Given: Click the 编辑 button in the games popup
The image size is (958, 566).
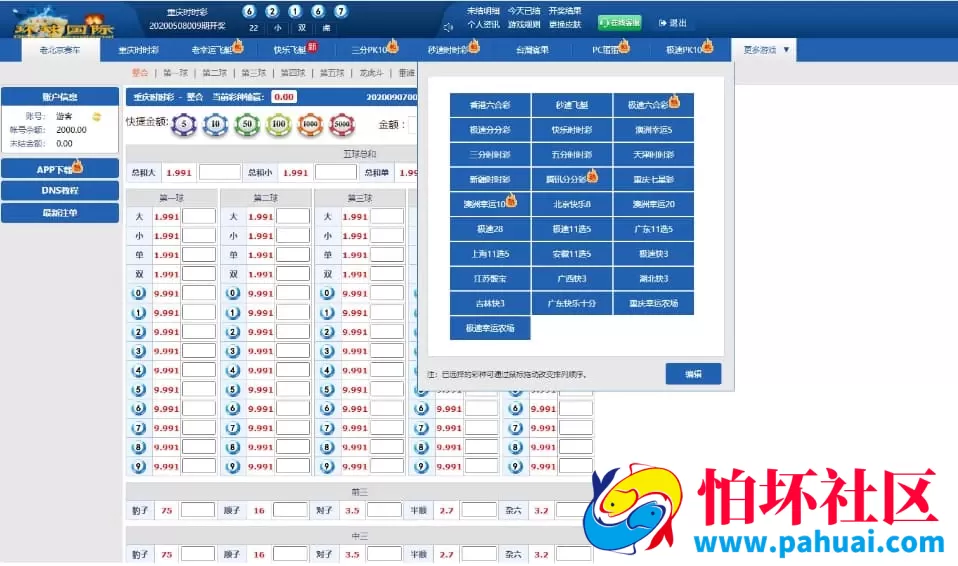Looking at the screenshot, I should point(693,374).
